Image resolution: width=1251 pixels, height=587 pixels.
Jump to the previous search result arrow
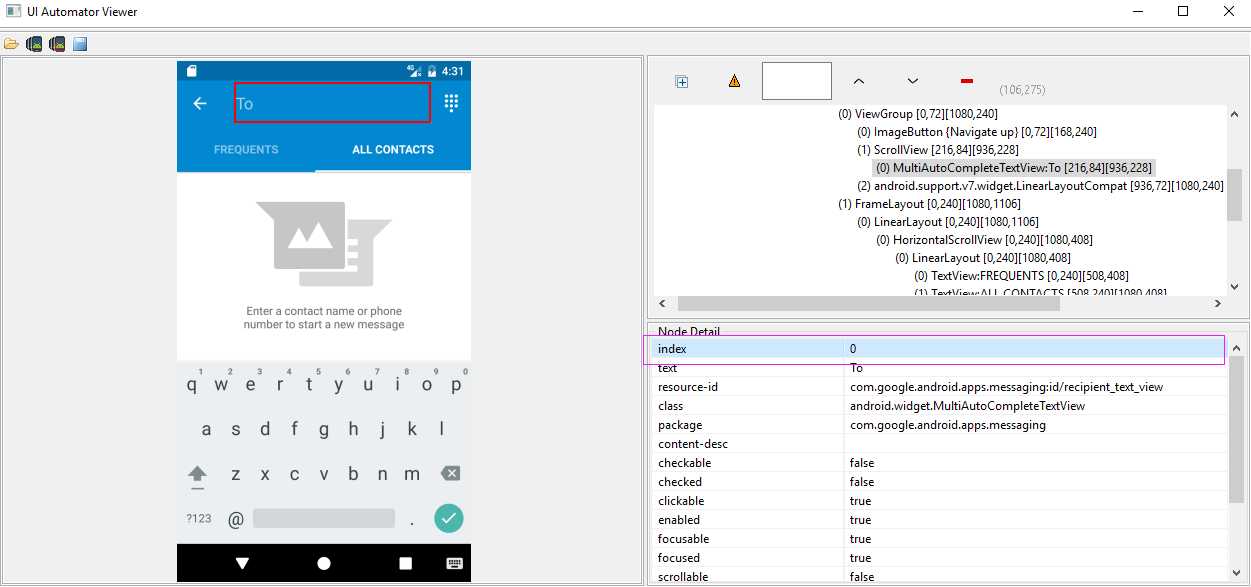[858, 81]
